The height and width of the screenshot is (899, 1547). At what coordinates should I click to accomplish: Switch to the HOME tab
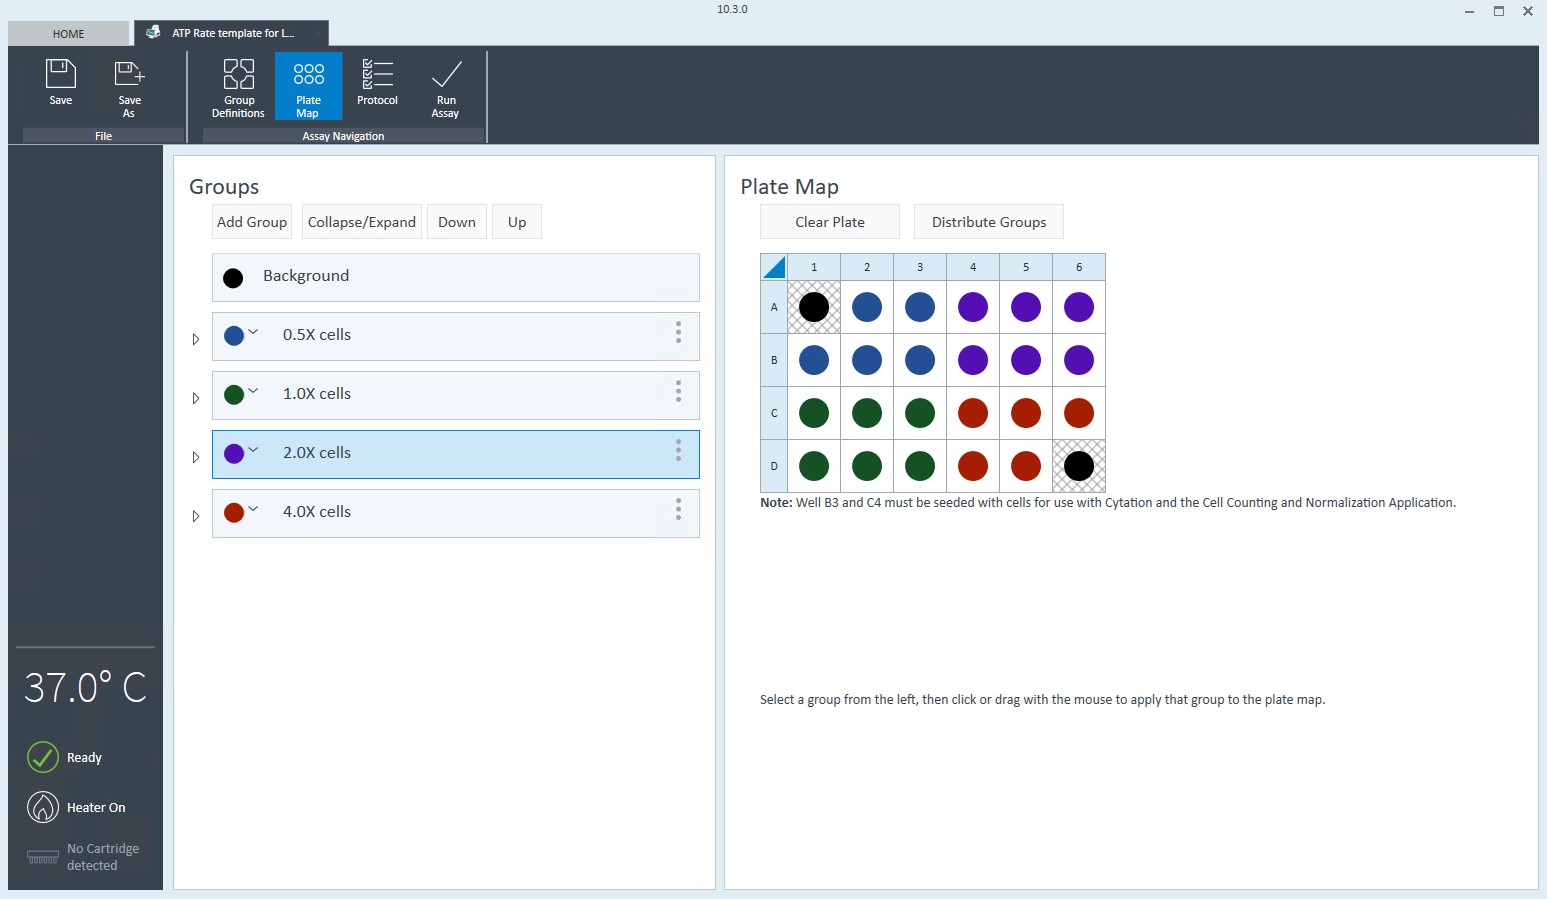pos(69,34)
